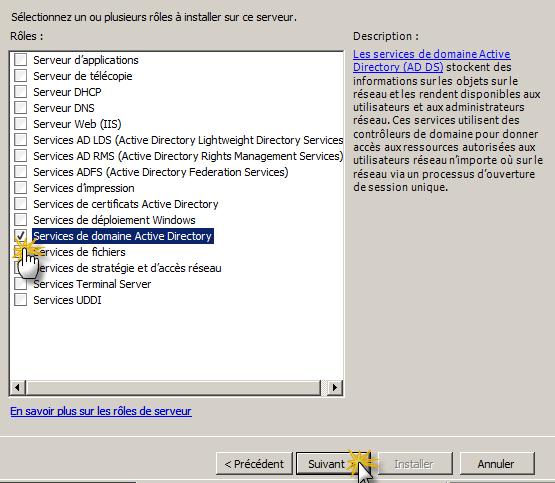555x483 pixels.
Task: Enable Services AD LDS checkbox
Action: [x=21, y=139]
